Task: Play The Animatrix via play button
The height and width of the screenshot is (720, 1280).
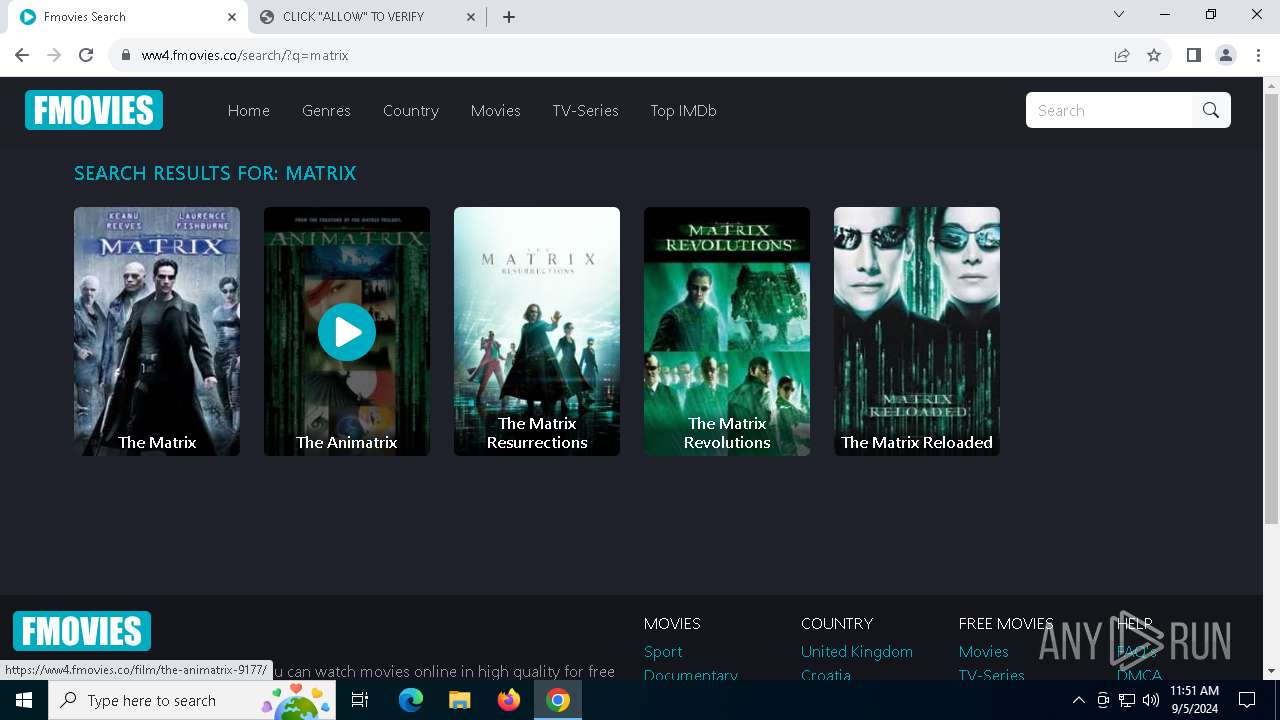Action: coord(347,332)
